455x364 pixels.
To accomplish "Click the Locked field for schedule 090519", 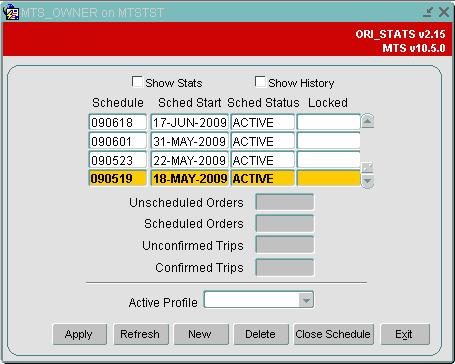I will point(329,178).
